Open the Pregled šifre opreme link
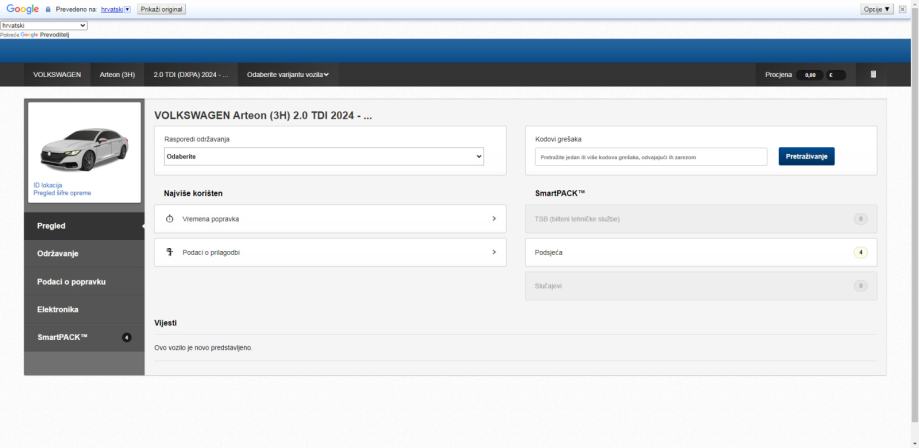The height and width of the screenshot is (448, 919). click(x=62, y=193)
